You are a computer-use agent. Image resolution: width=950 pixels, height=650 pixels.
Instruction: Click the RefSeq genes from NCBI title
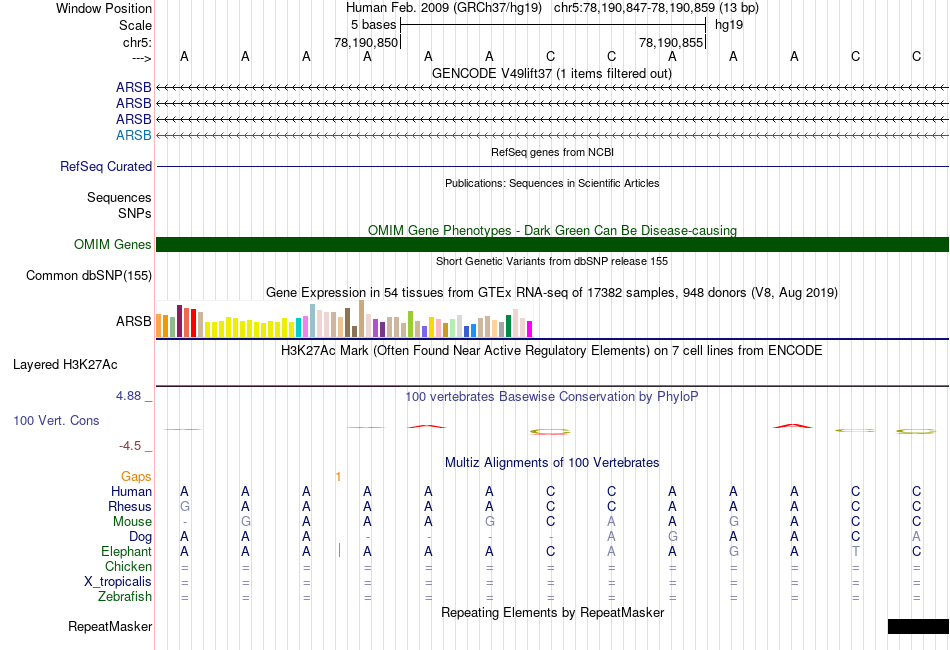(553, 153)
